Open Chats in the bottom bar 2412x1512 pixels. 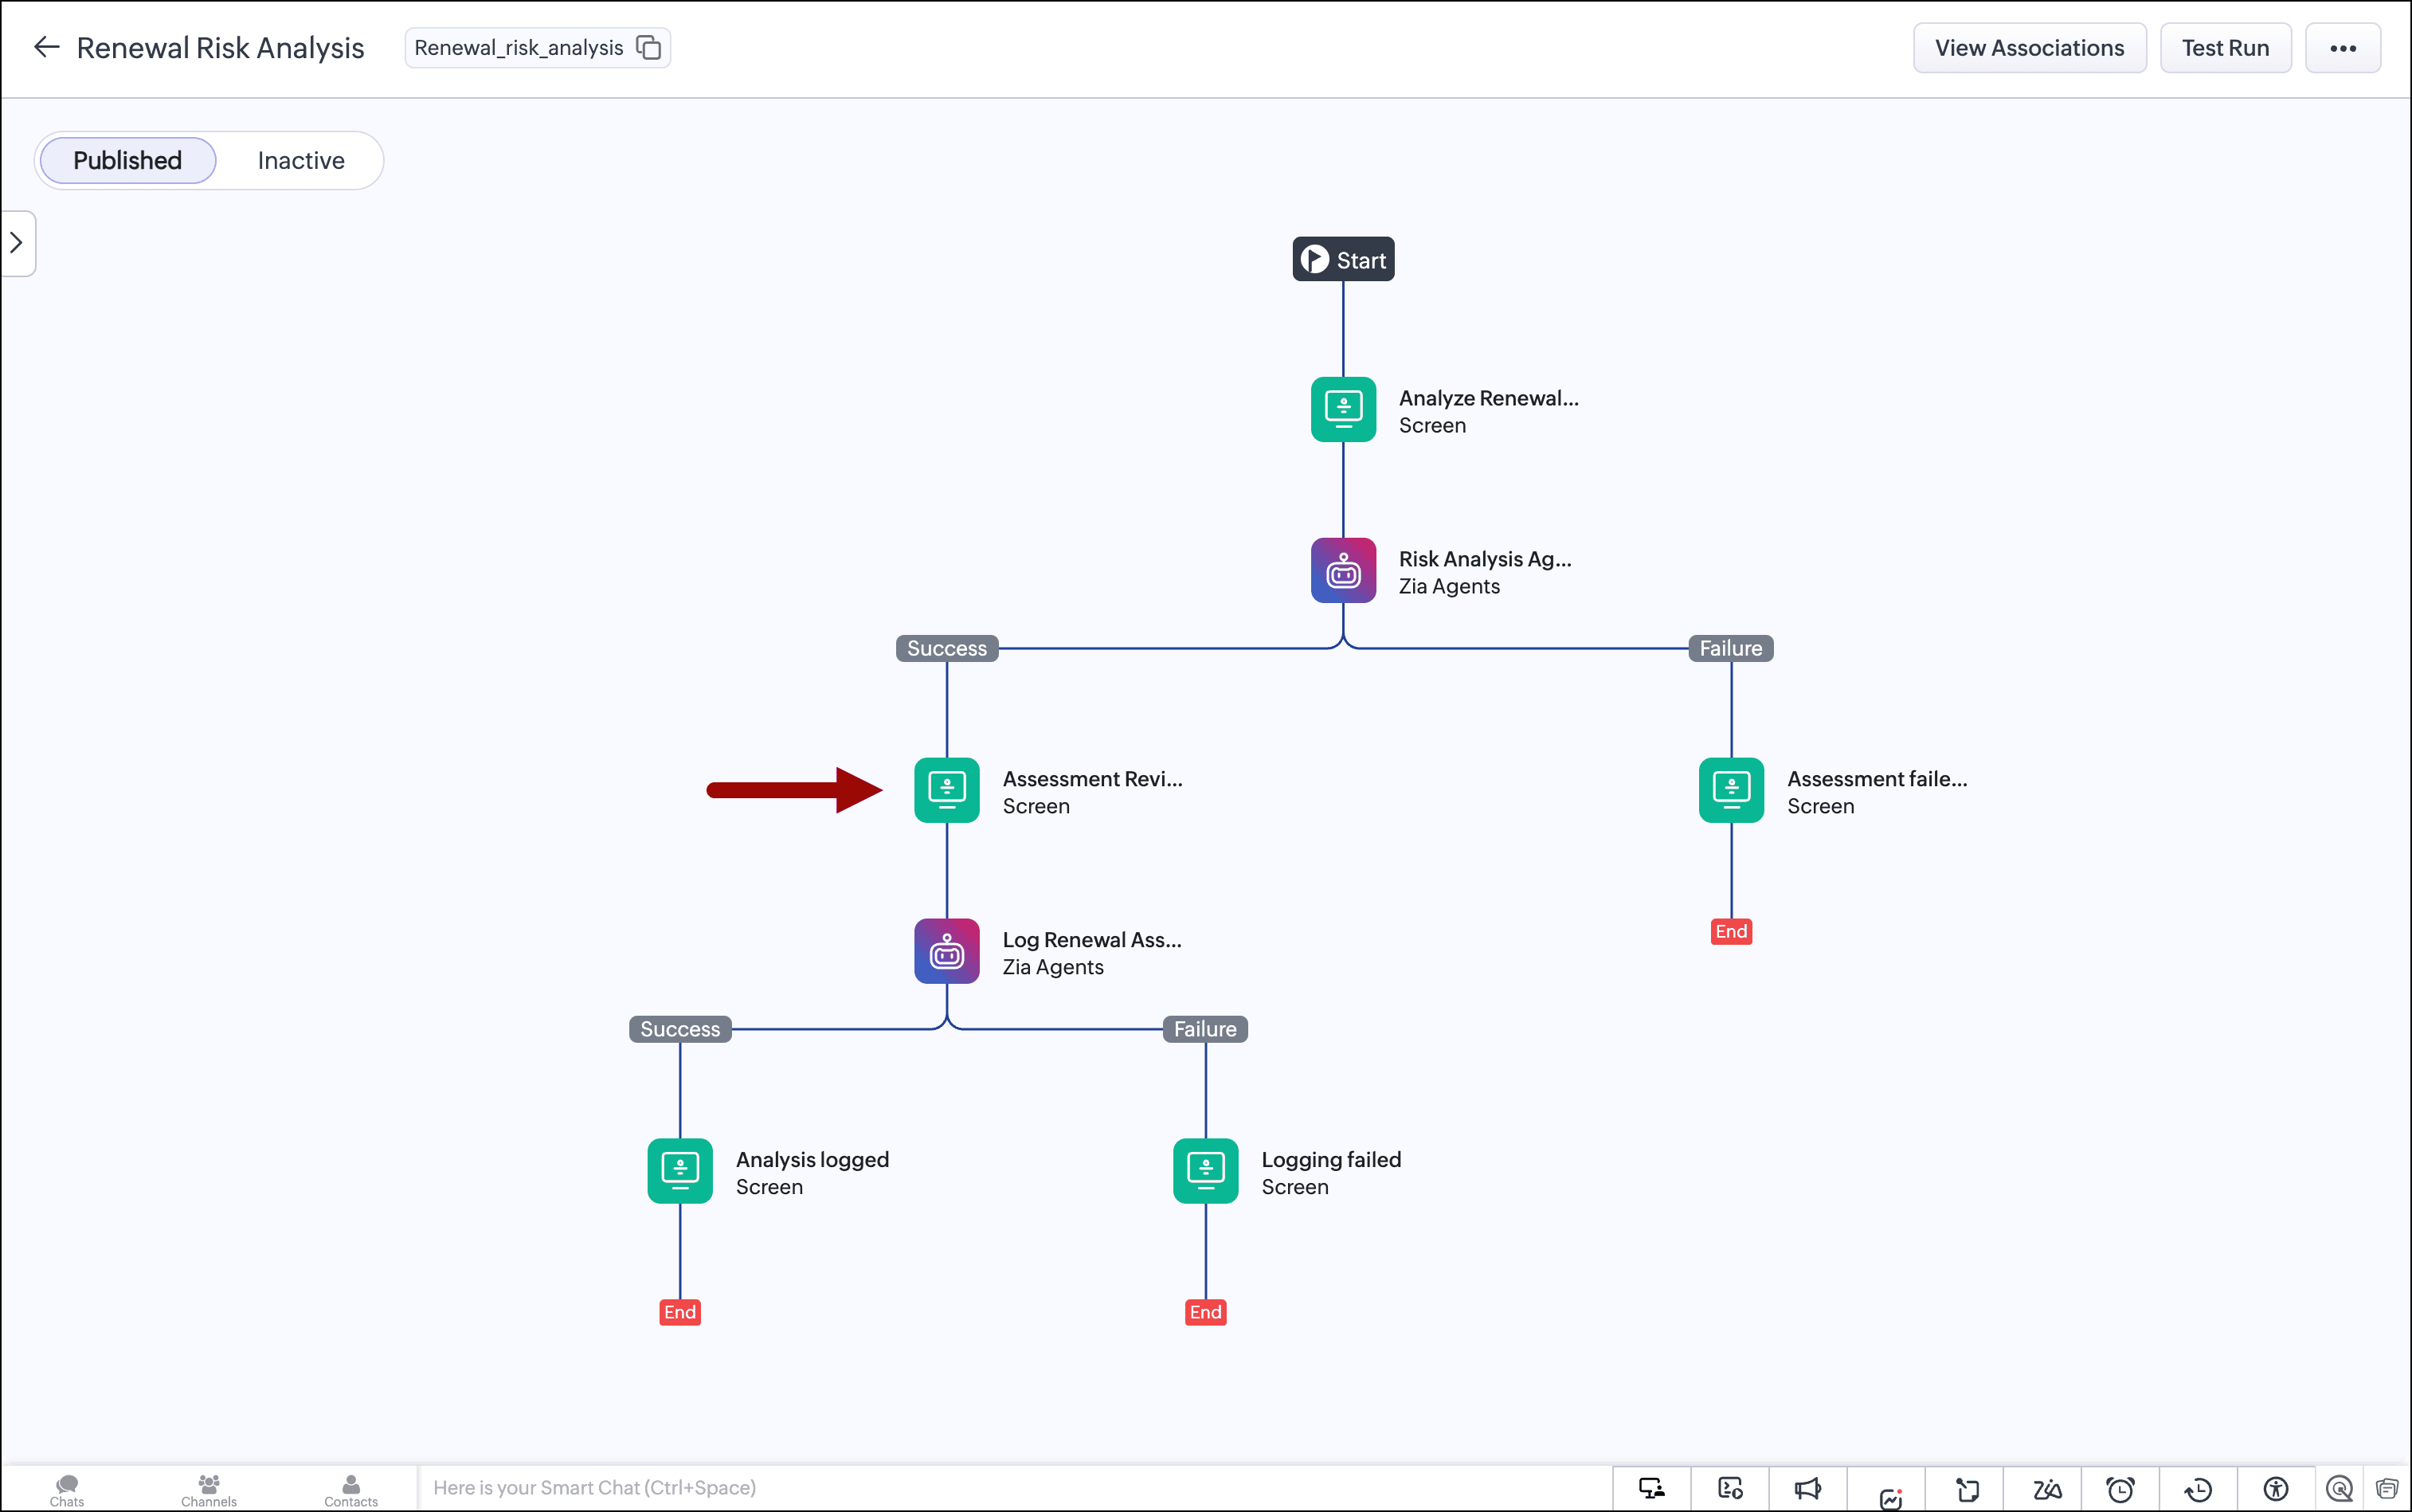(67, 1490)
